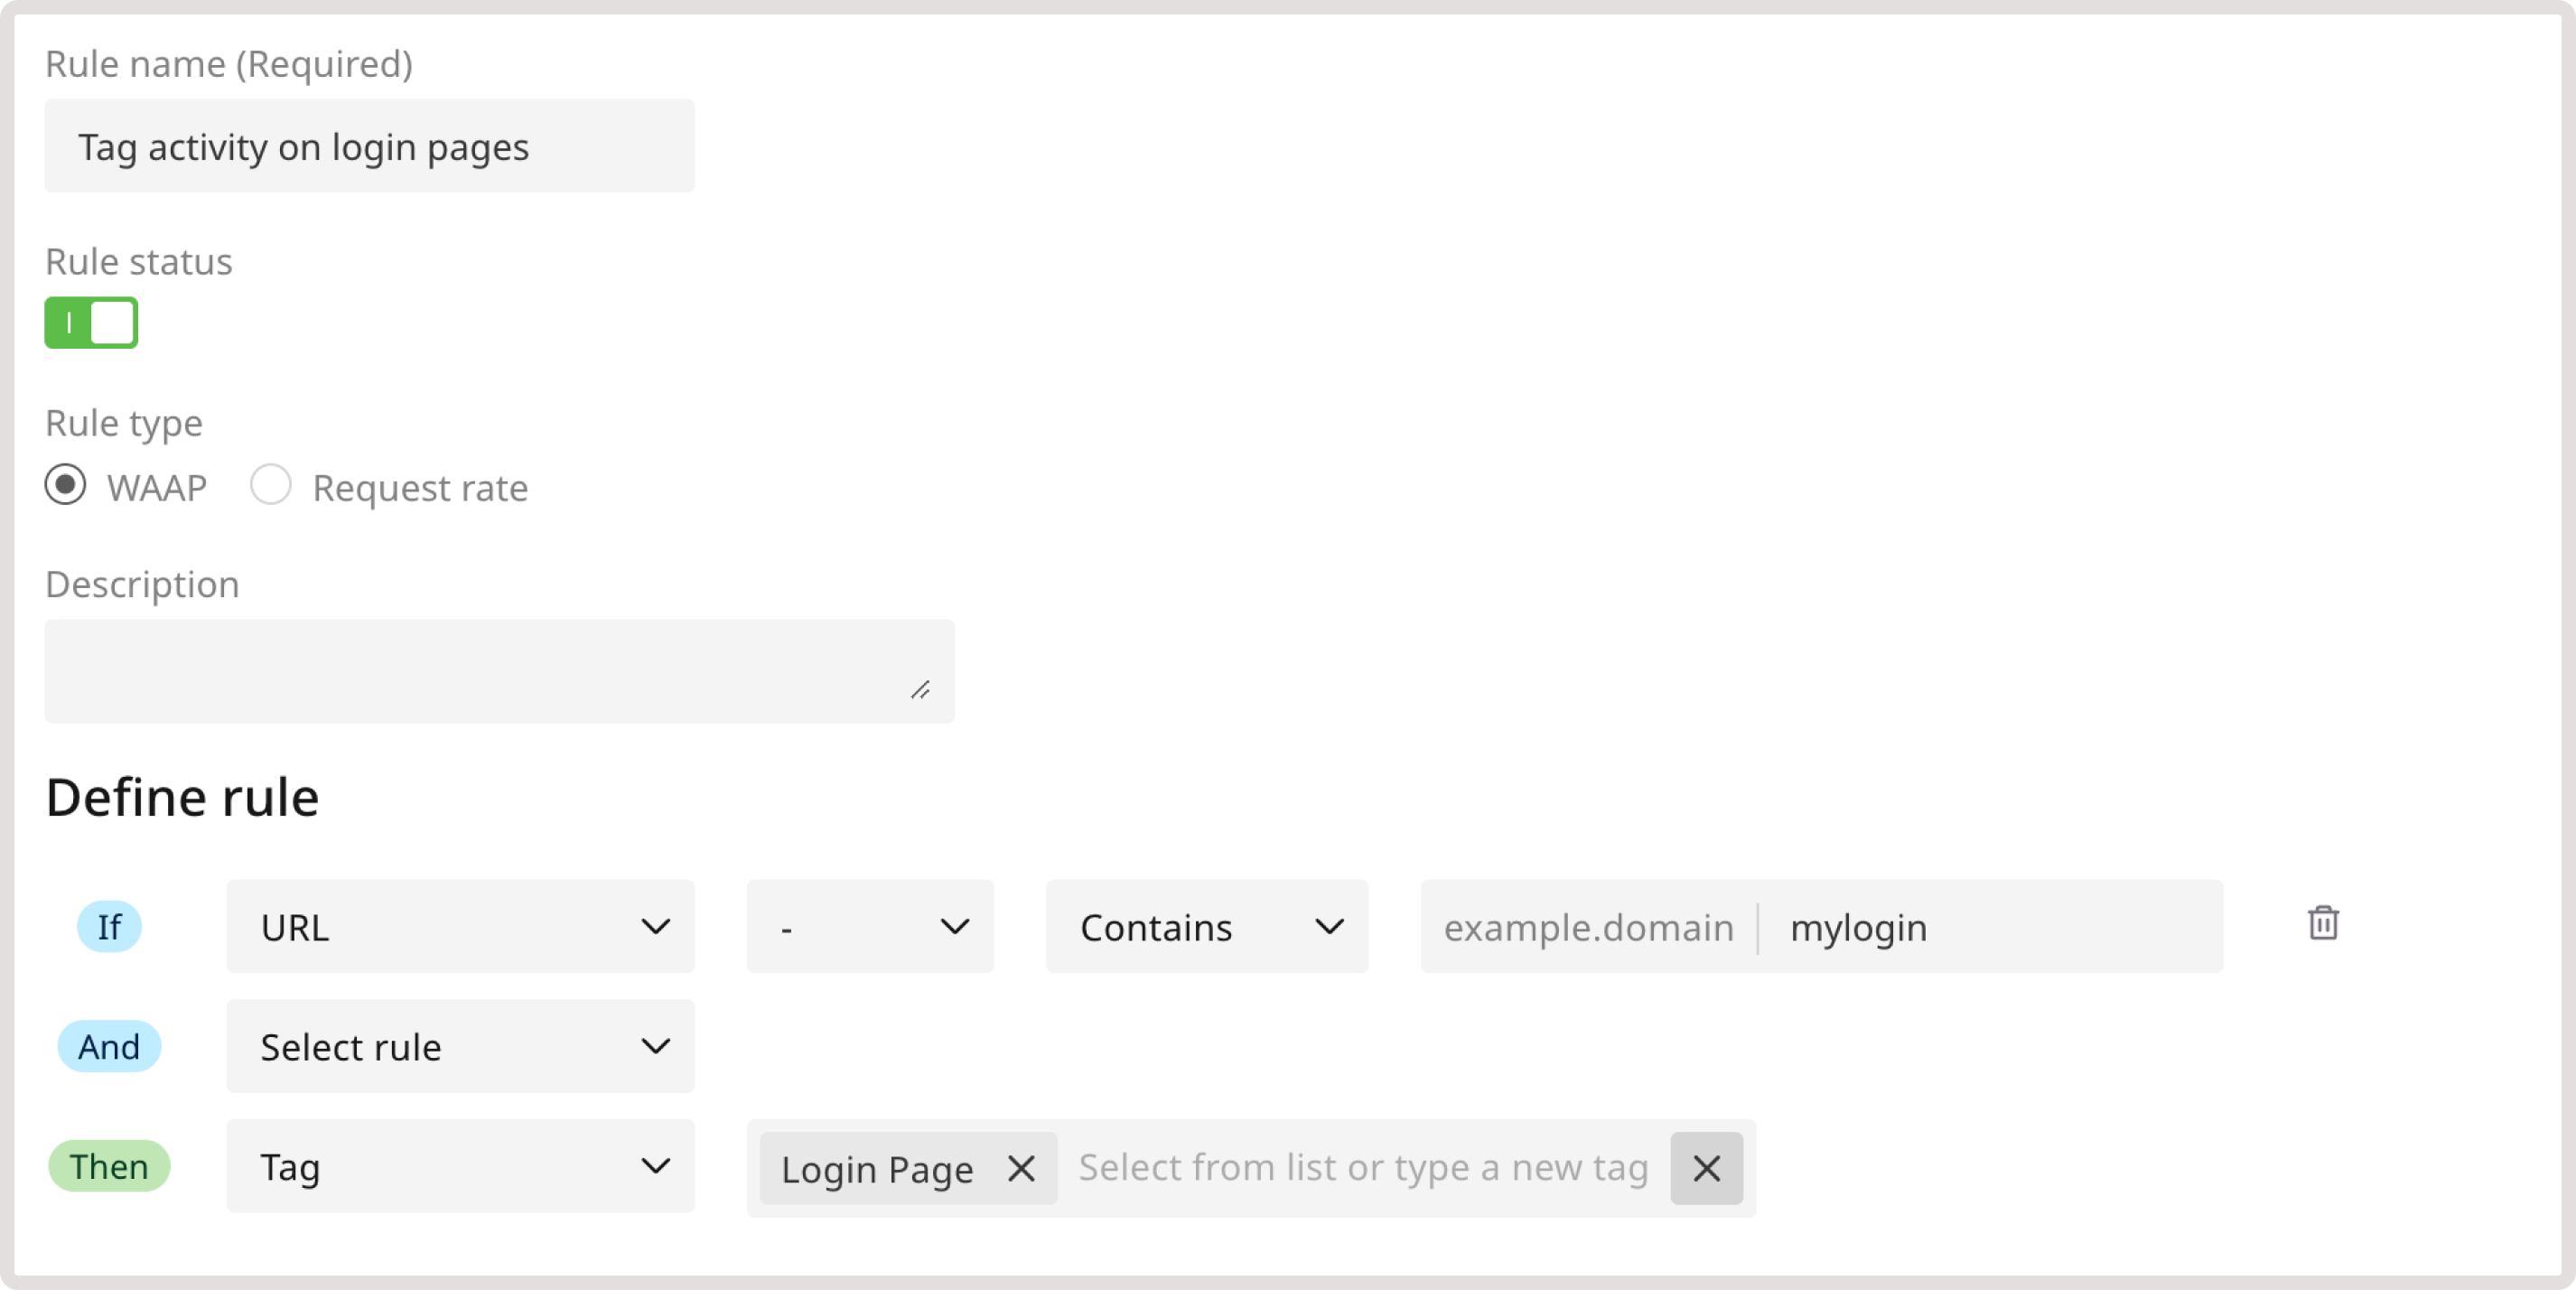
Task: Clear all selected tags
Action: click(1706, 1168)
